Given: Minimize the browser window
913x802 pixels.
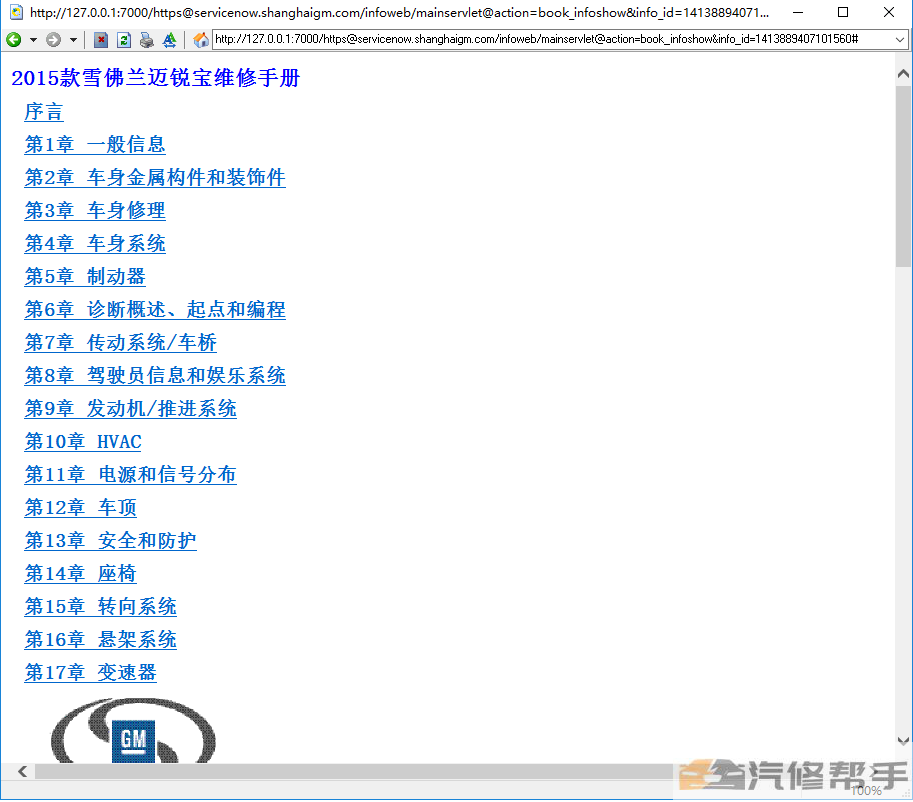Looking at the screenshot, I should tap(798, 12).
